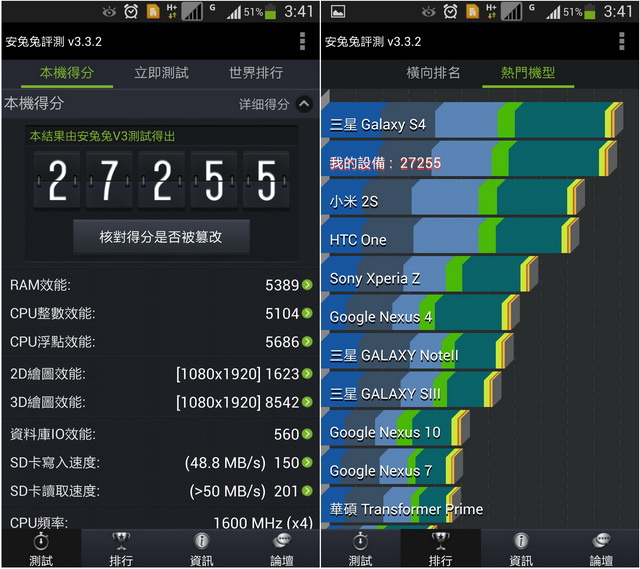Click the RAM效能 row label
The height and width of the screenshot is (569, 640).
click(x=40, y=285)
